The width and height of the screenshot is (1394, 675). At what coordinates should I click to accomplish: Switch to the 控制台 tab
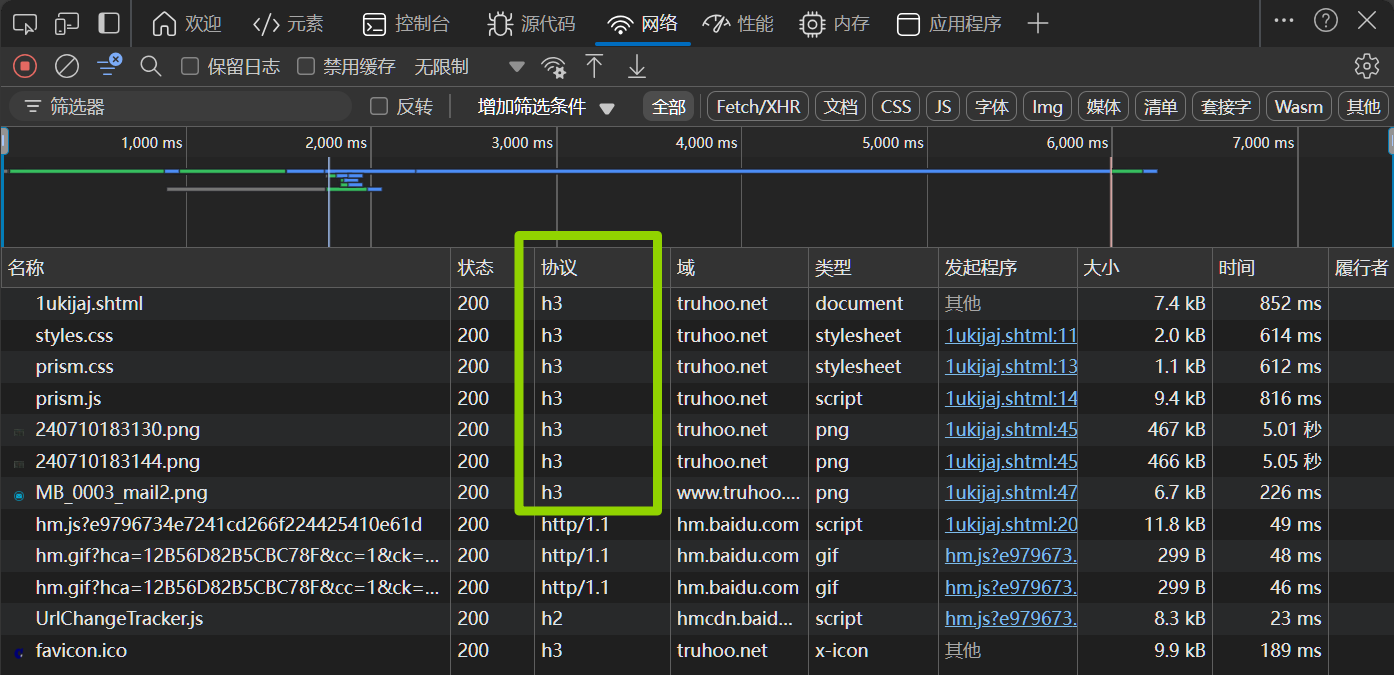[405, 24]
